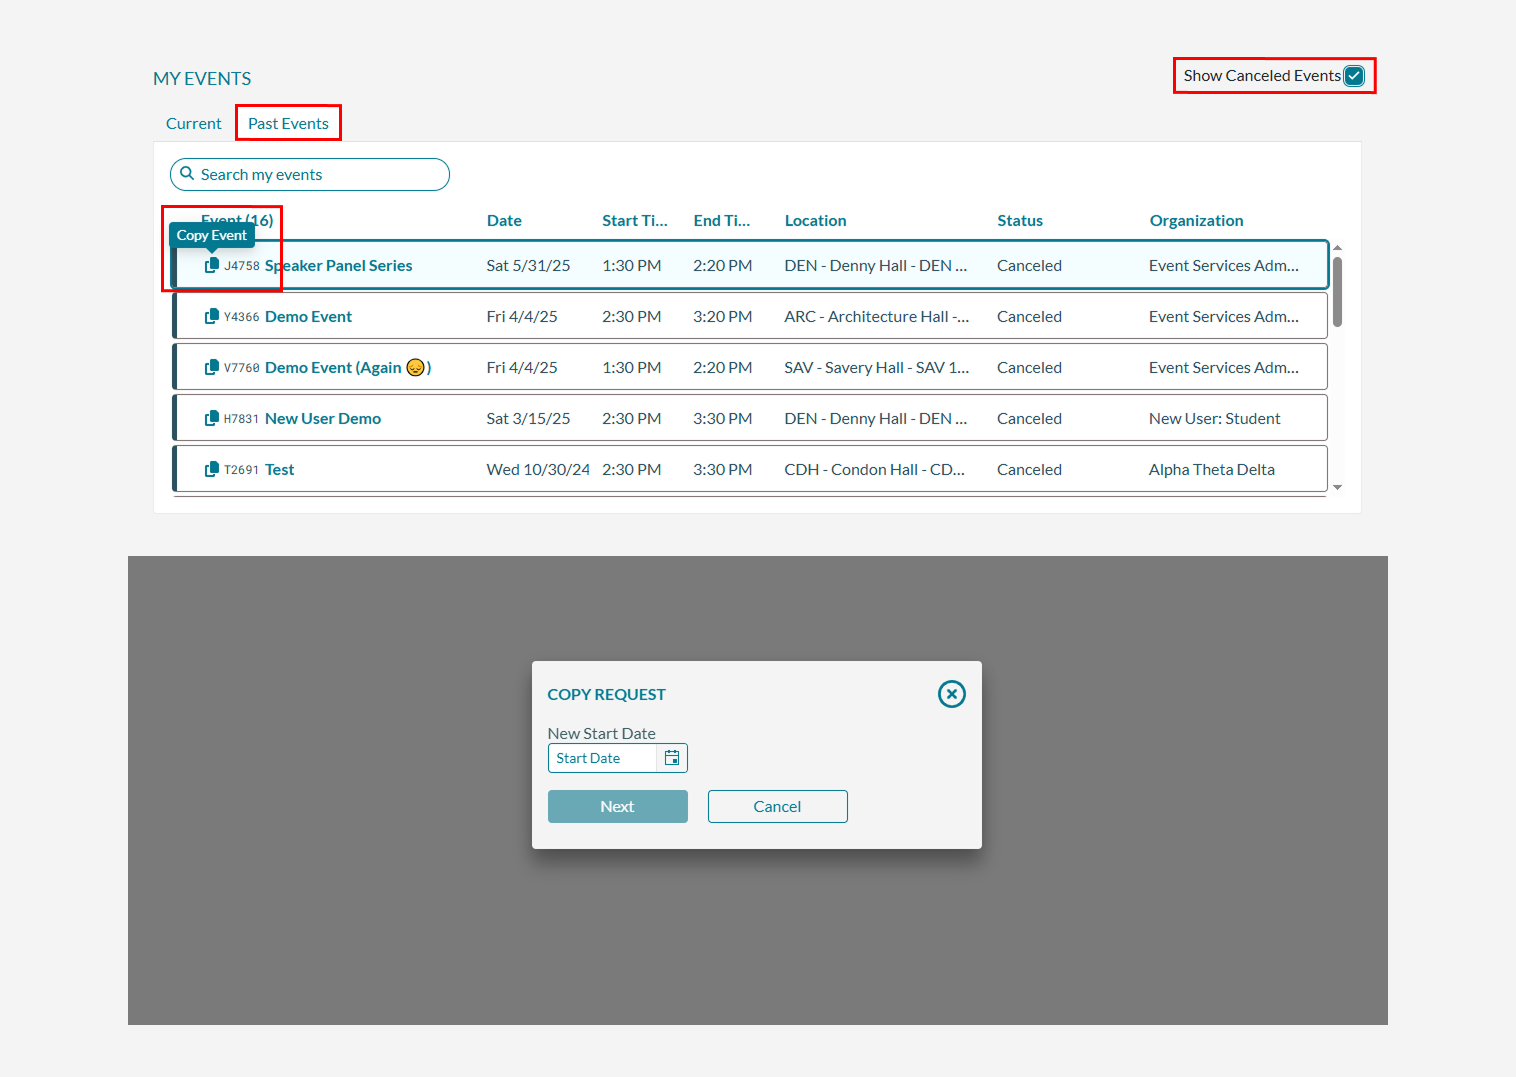Viewport: 1516px width, 1077px height.
Task: Focus the Search my events field
Action: pyautogui.click(x=310, y=174)
